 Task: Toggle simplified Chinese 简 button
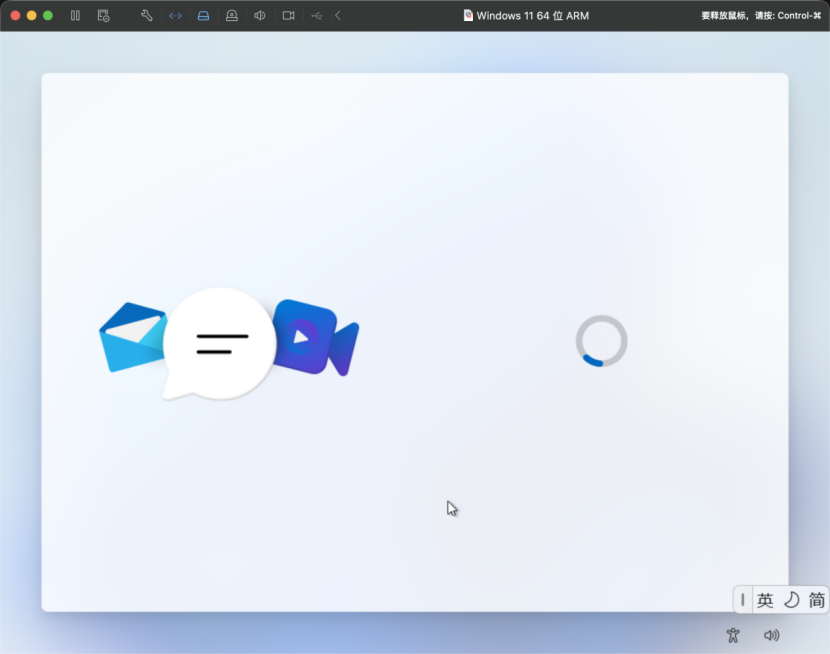click(x=817, y=600)
